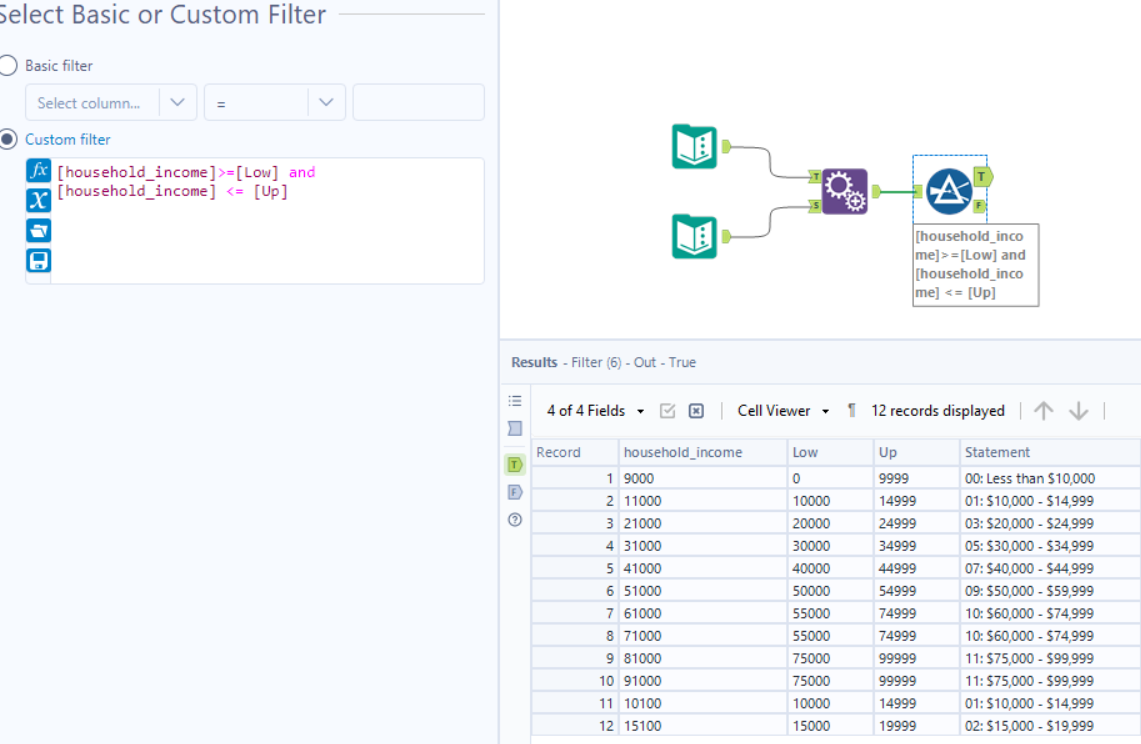Select the Basic filter radio button
The width and height of the screenshot is (1141, 744).
click(8, 66)
